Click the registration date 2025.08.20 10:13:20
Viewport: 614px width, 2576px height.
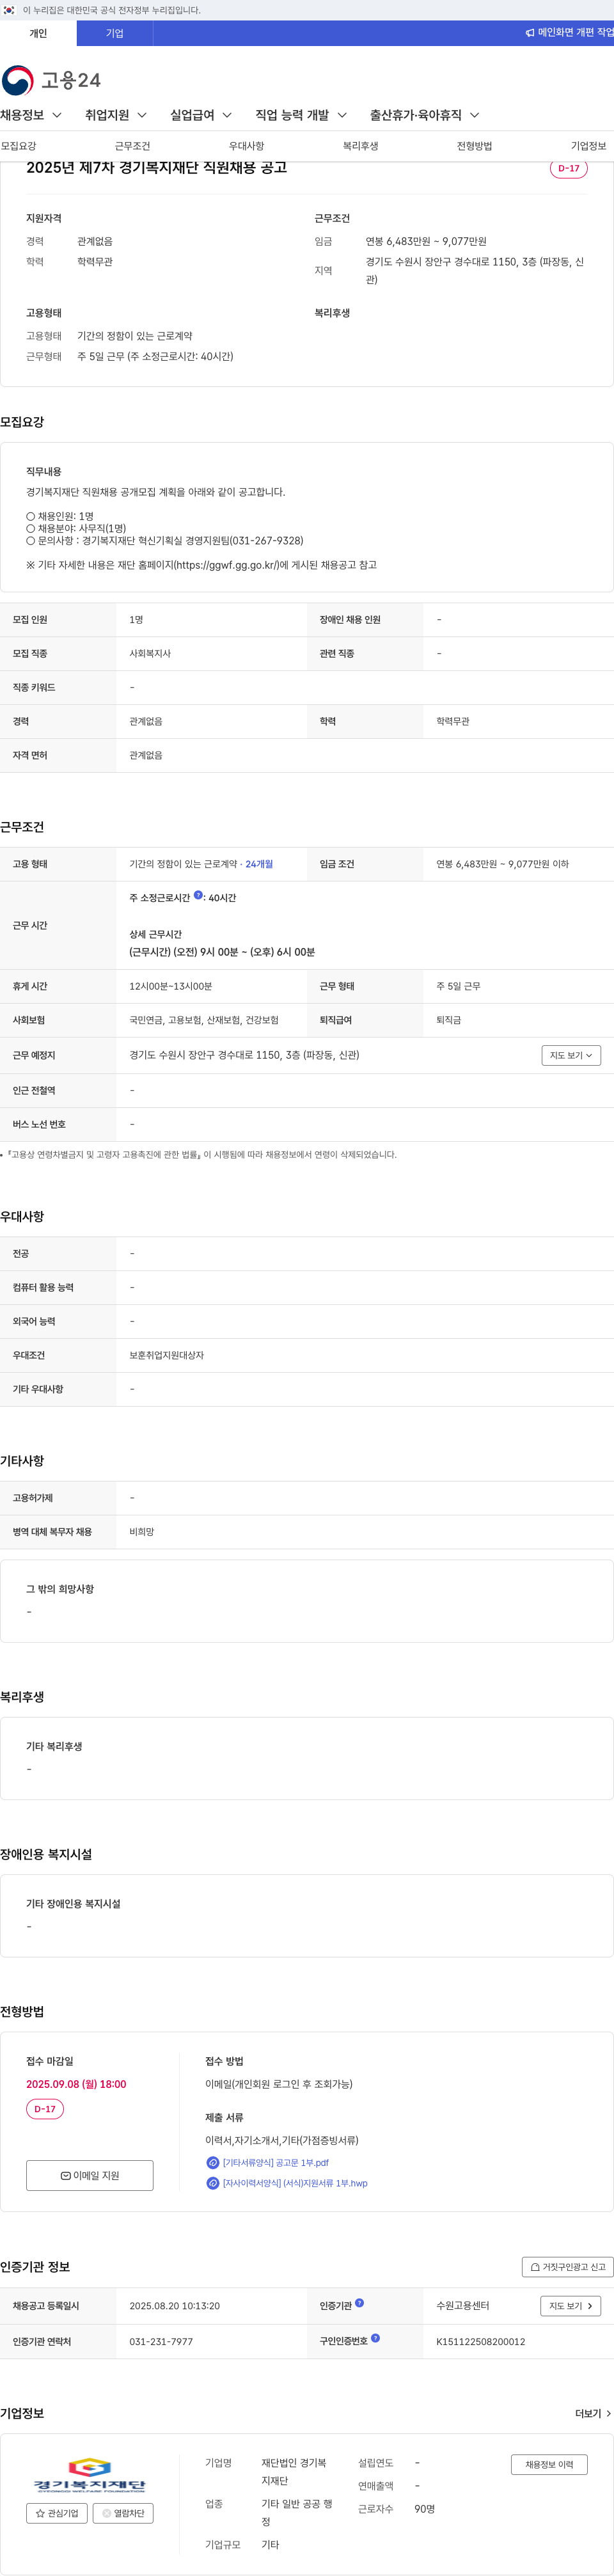pyautogui.click(x=174, y=2306)
